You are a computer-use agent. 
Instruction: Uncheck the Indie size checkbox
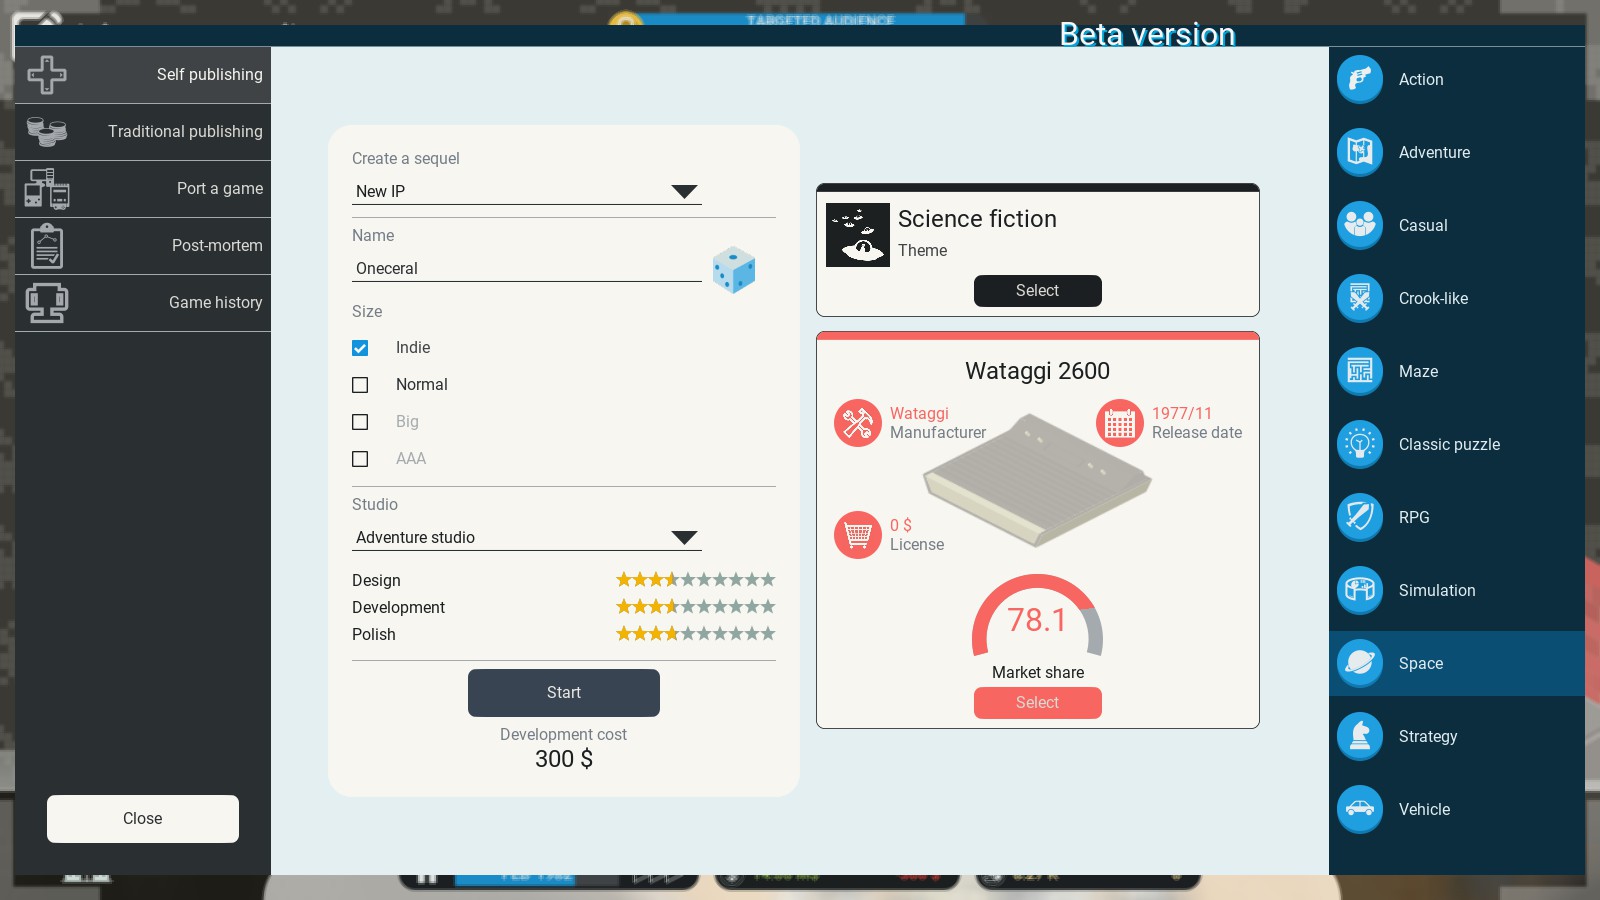360,348
